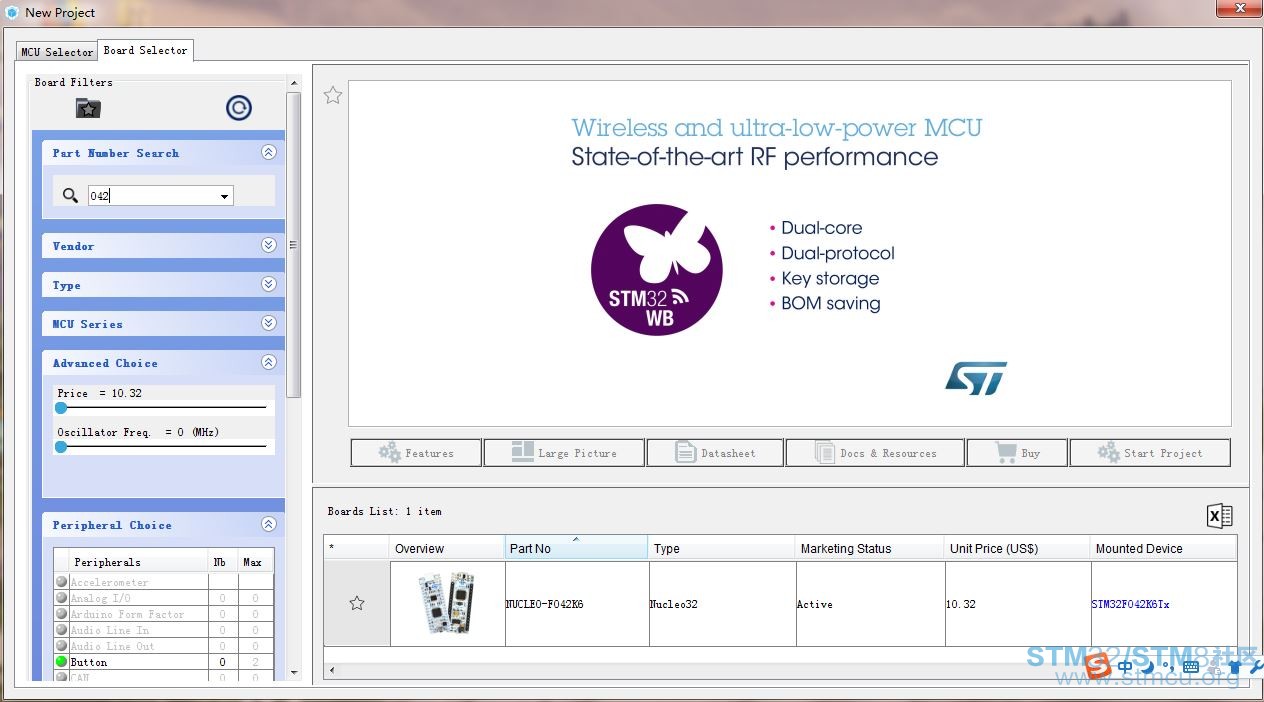Click the Mounted Device column header
Viewport: 1264px width, 702px height.
tap(1163, 548)
